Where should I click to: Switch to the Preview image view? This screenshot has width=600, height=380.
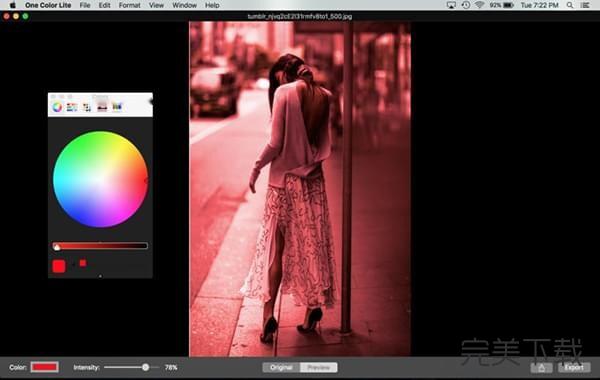click(x=319, y=367)
